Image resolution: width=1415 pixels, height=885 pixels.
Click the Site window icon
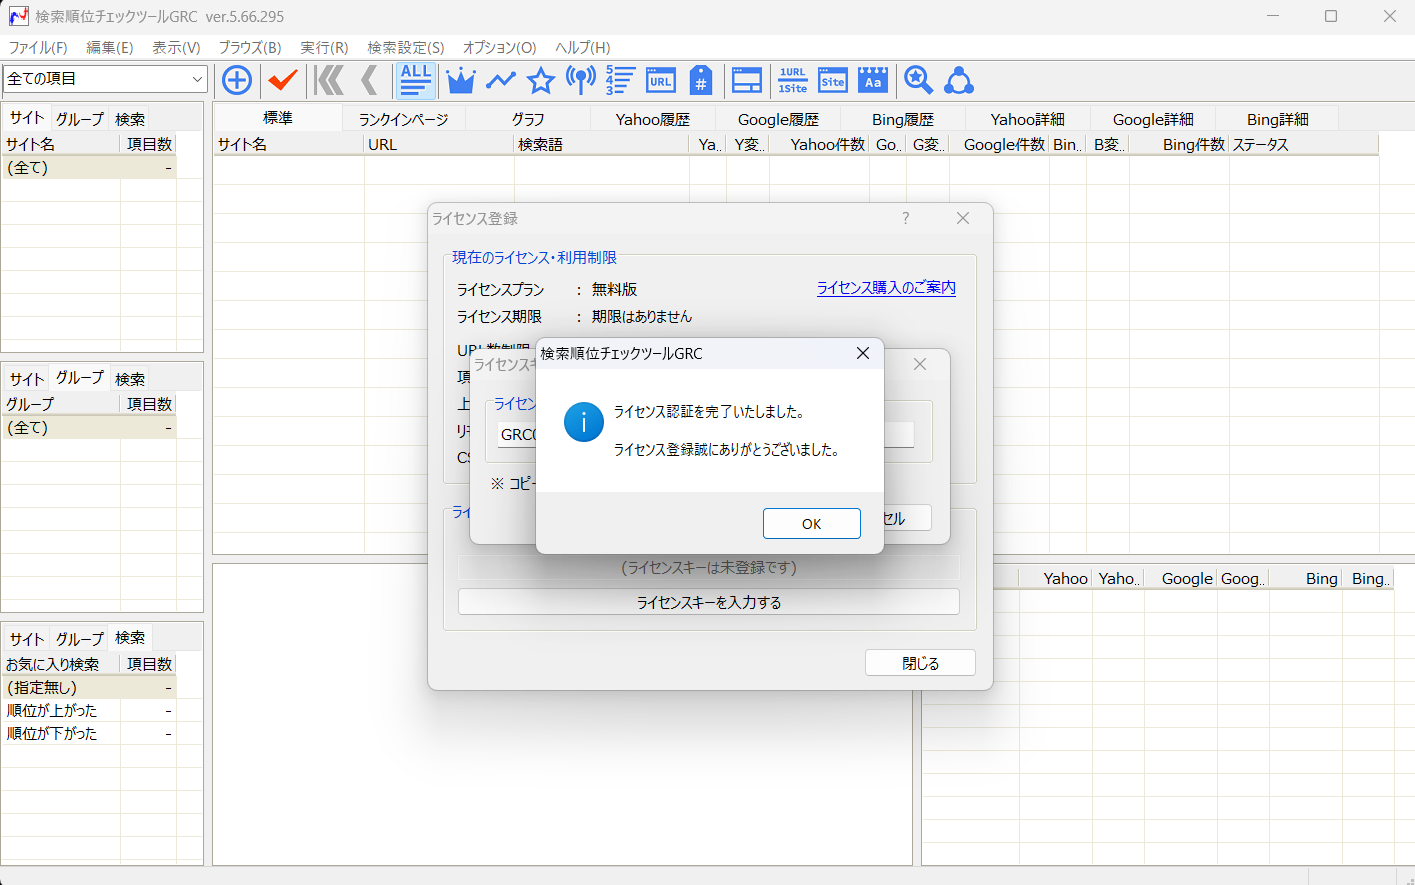[833, 80]
